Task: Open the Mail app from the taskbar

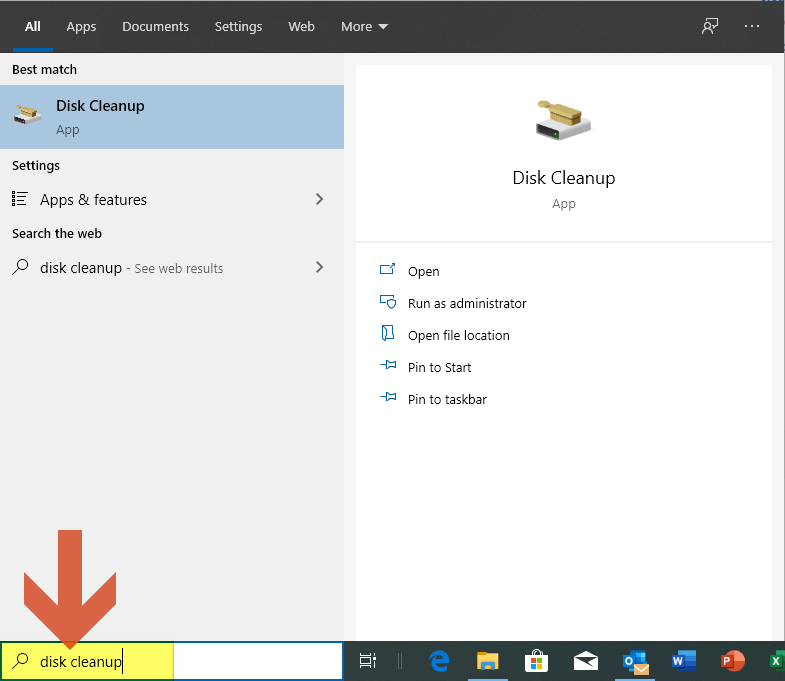Action: pyautogui.click(x=586, y=661)
